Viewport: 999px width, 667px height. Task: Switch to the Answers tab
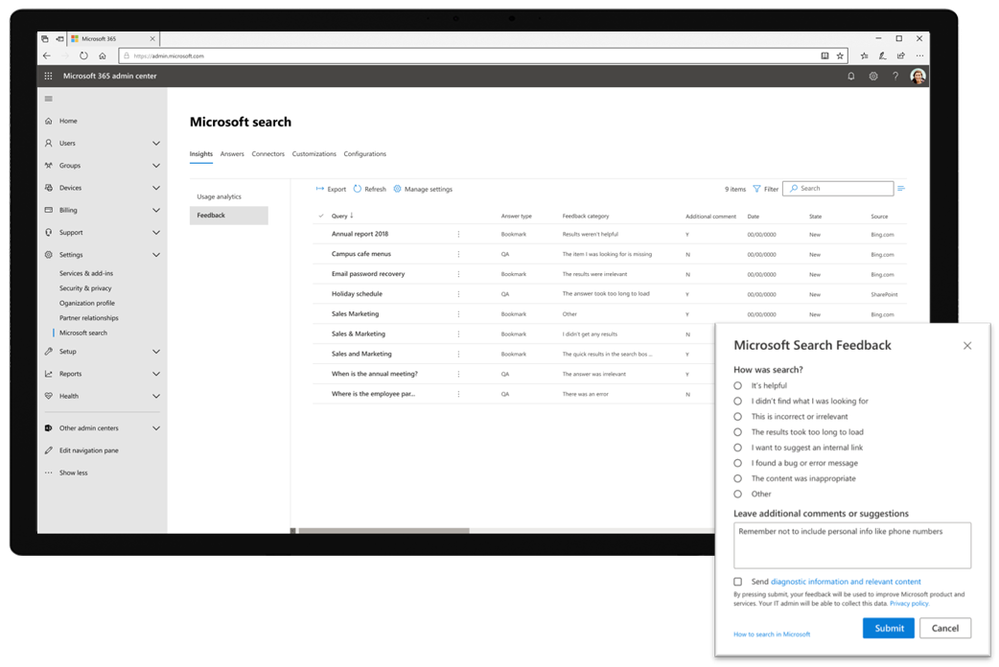(232, 154)
